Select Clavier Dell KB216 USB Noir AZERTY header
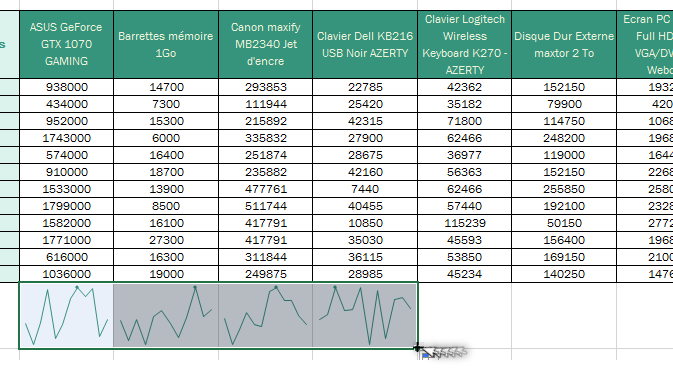The width and height of the screenshot is (673, 378). tap(365, 44)
